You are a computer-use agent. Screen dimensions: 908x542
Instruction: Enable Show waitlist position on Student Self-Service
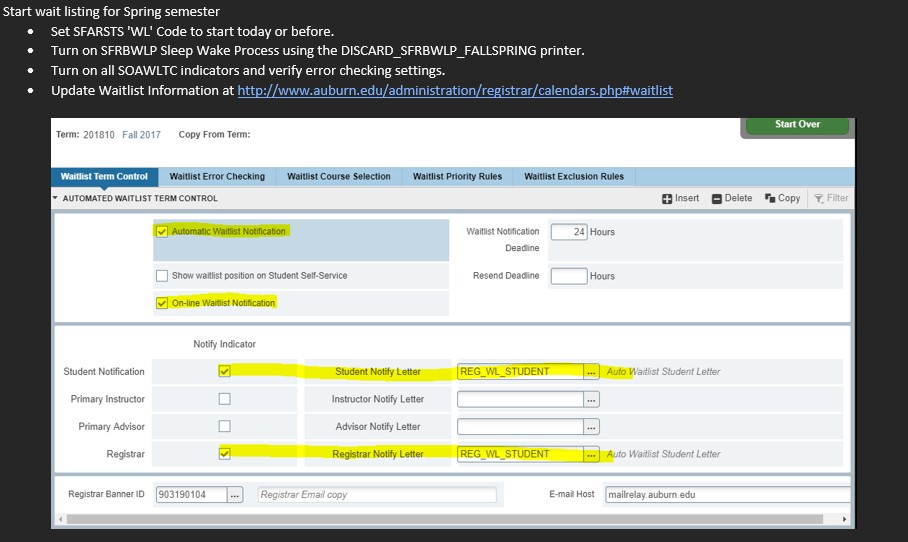[162, 276]
